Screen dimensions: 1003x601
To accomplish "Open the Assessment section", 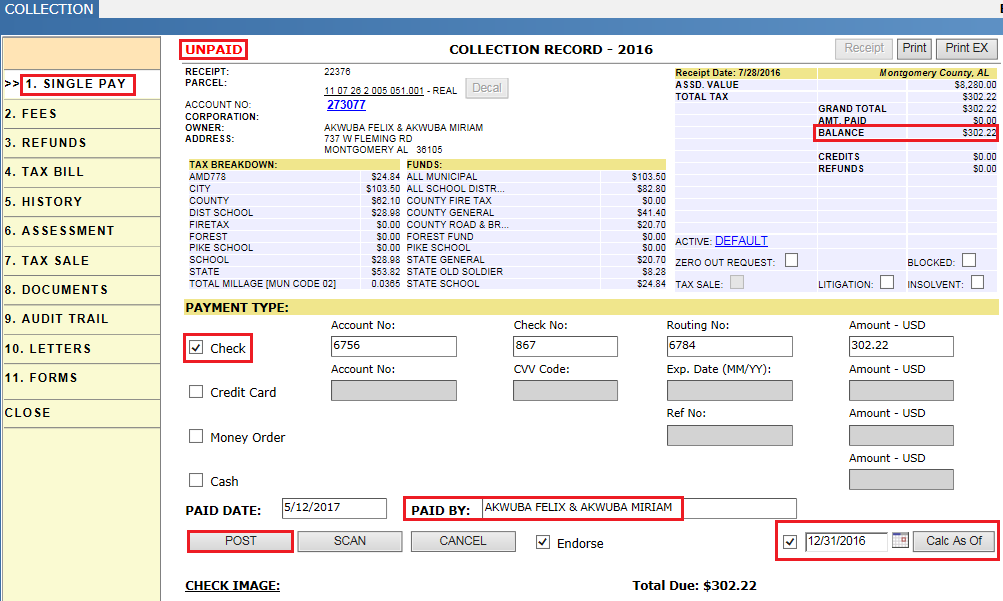I will click(82, 231).
